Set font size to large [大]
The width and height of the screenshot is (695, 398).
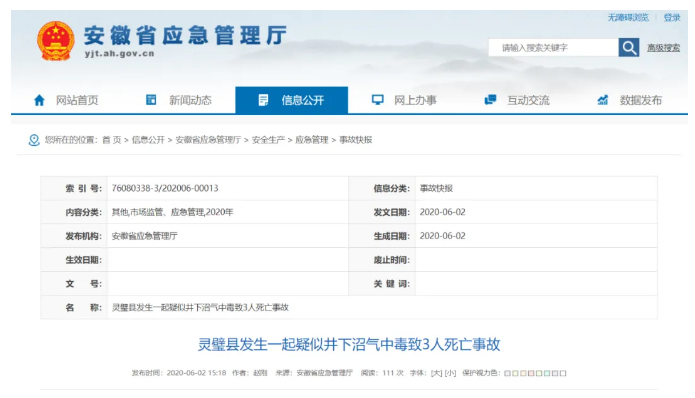coord(437,373)
